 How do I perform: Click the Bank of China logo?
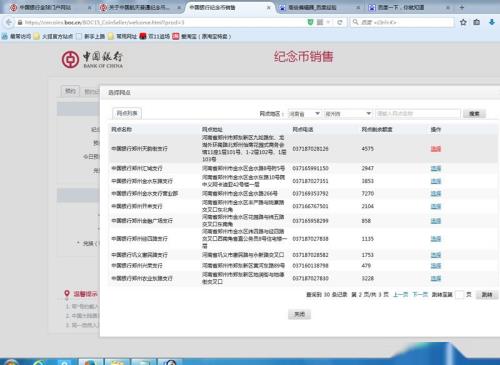92,60
